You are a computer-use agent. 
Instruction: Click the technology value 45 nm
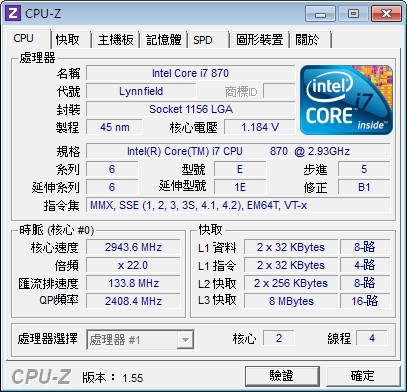coord(114,127)
